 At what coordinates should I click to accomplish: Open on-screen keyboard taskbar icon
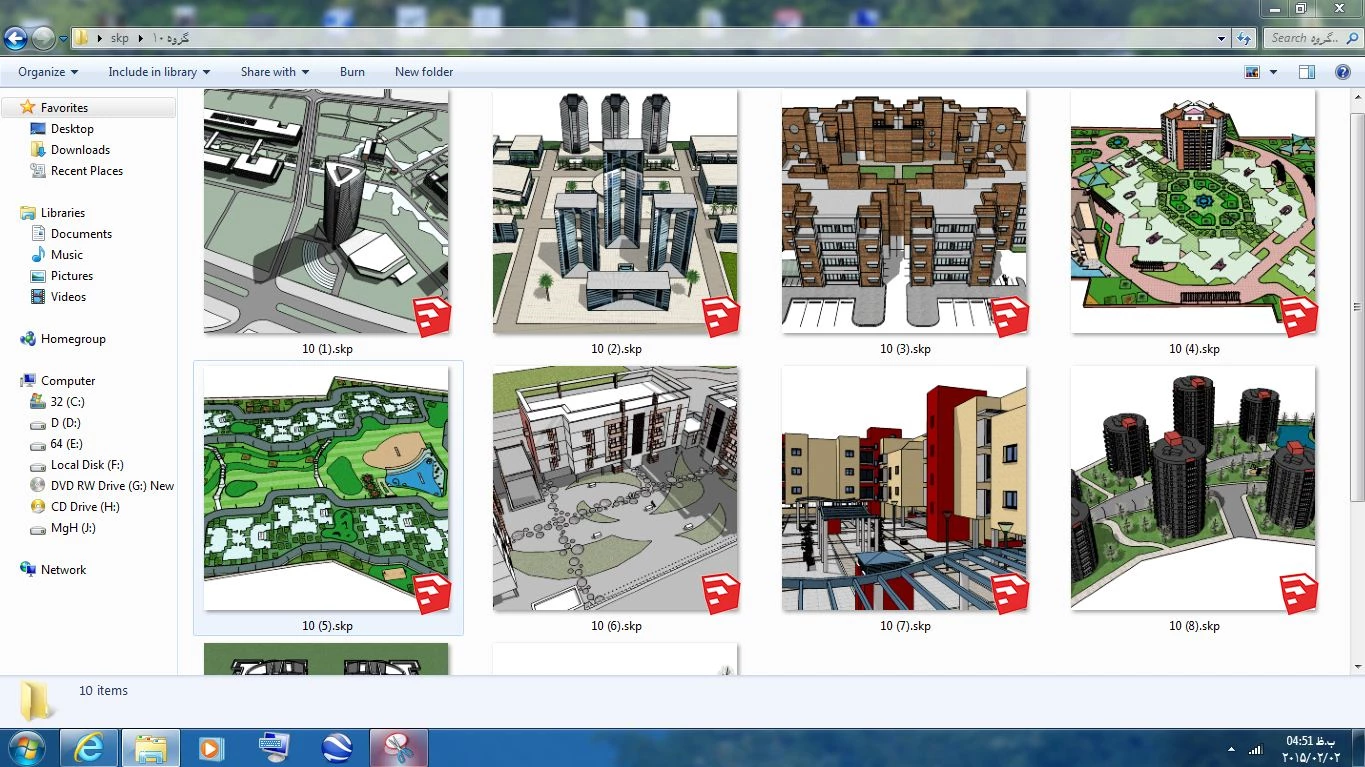274,748
